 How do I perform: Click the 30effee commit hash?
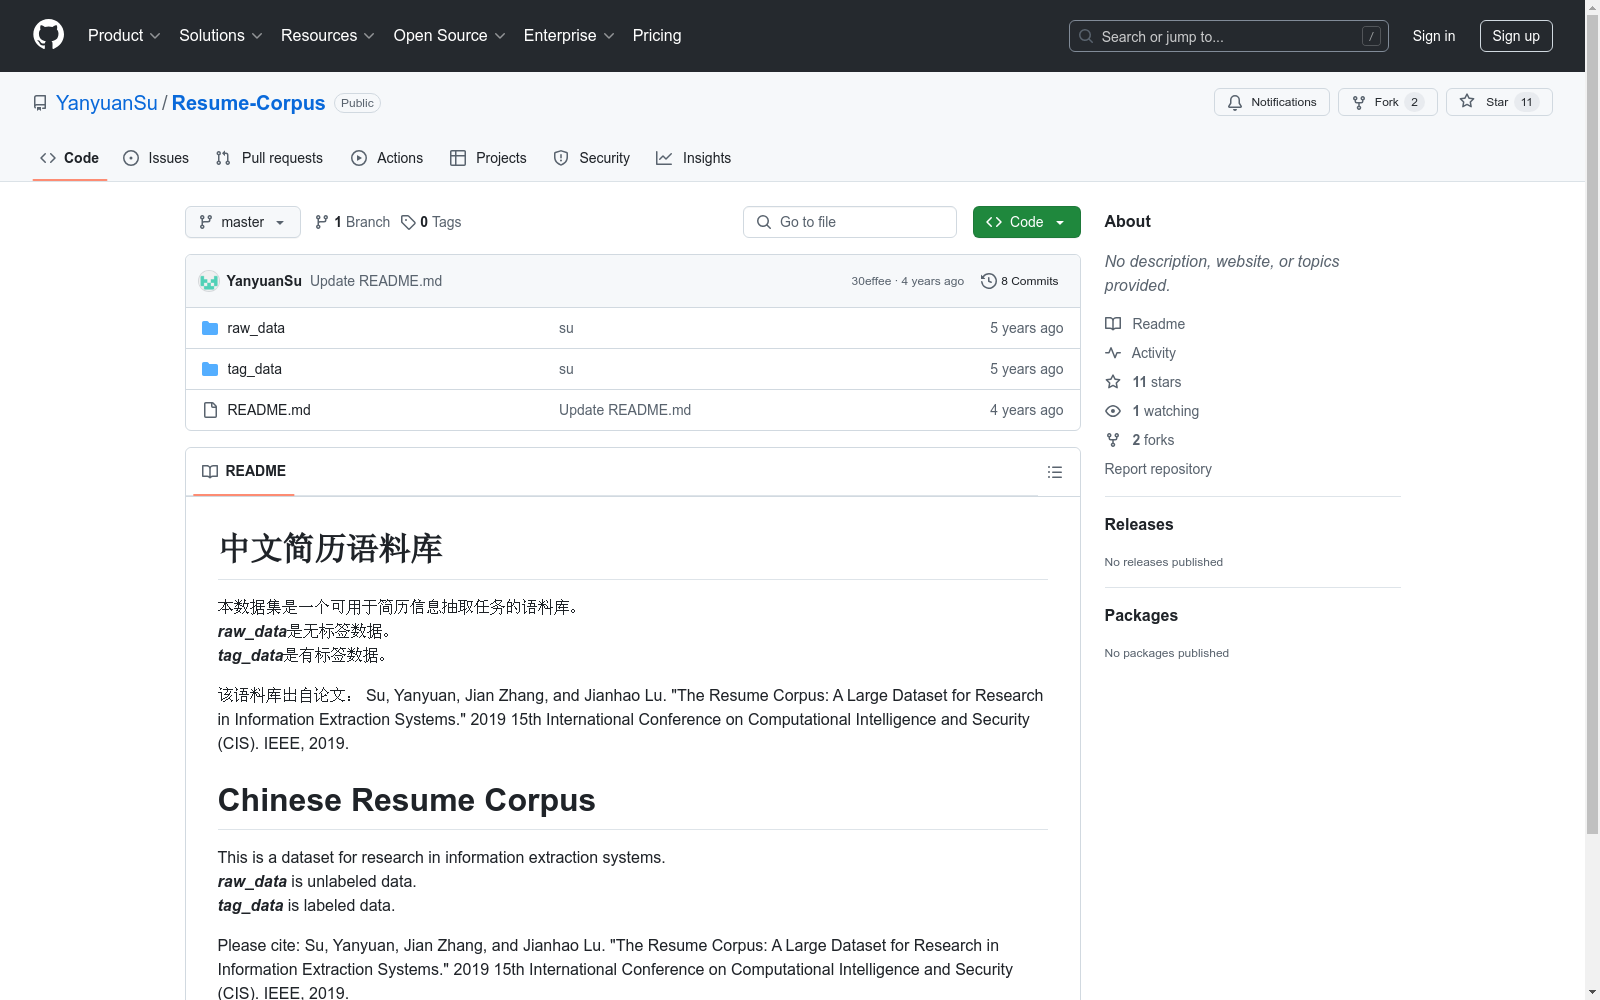pos(871,281)
